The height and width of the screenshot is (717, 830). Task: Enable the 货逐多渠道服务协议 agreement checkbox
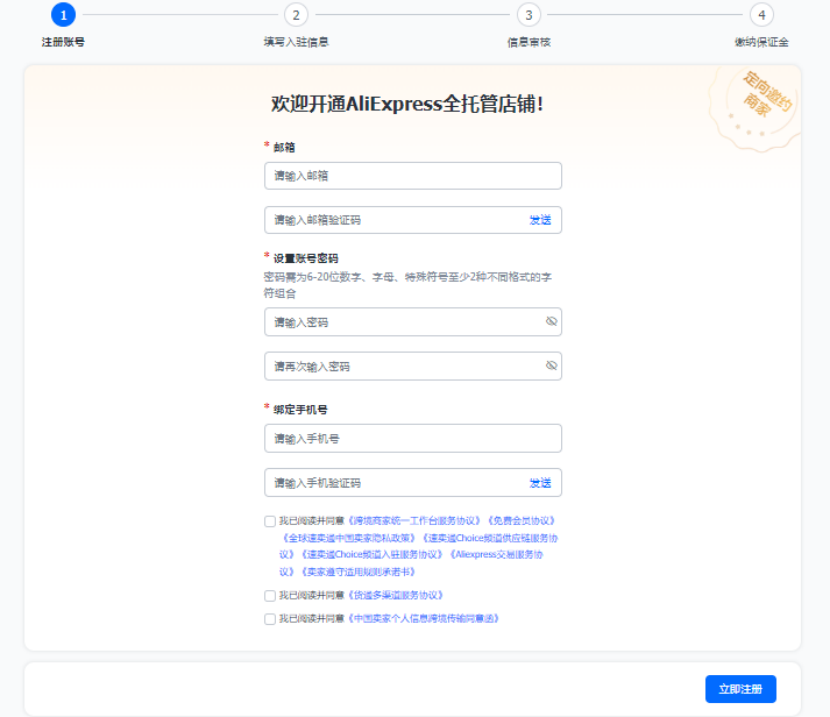pos(268,595)
